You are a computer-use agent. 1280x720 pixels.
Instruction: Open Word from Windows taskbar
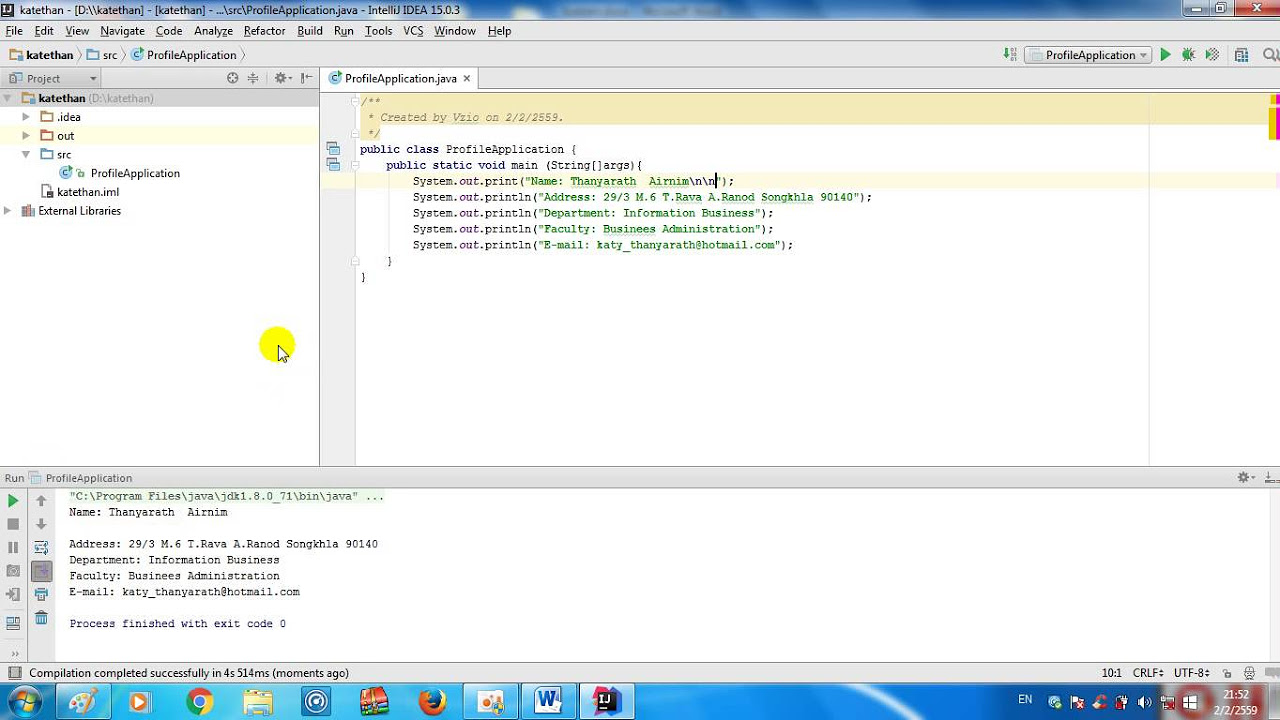click(548, 702)
